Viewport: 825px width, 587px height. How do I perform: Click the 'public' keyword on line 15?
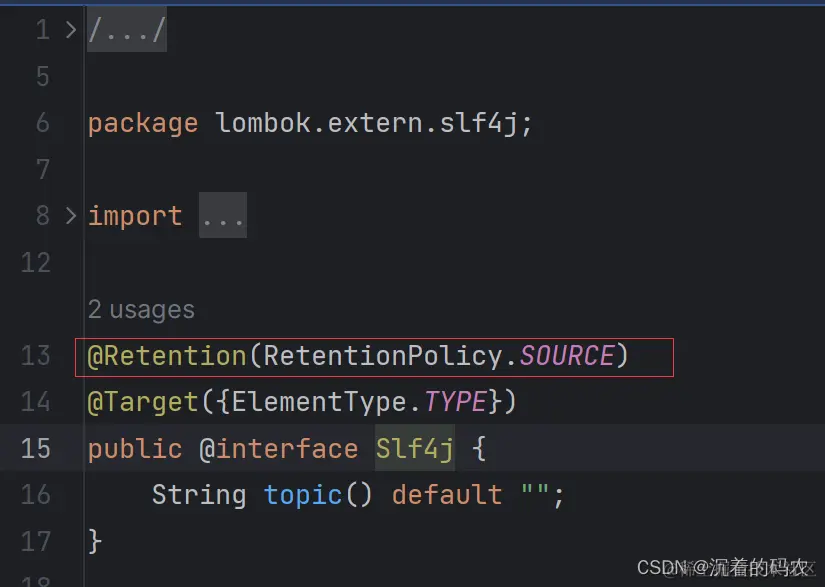click(x=135, y=449)
